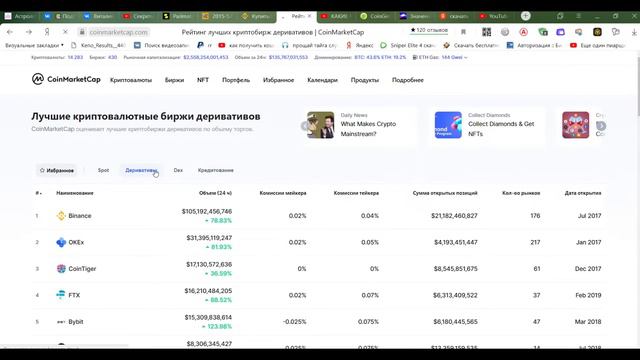The width and height of the screenshot is (640, 360).
Task: Open a new browser tab with plus button
Action: tap(526, 16)
